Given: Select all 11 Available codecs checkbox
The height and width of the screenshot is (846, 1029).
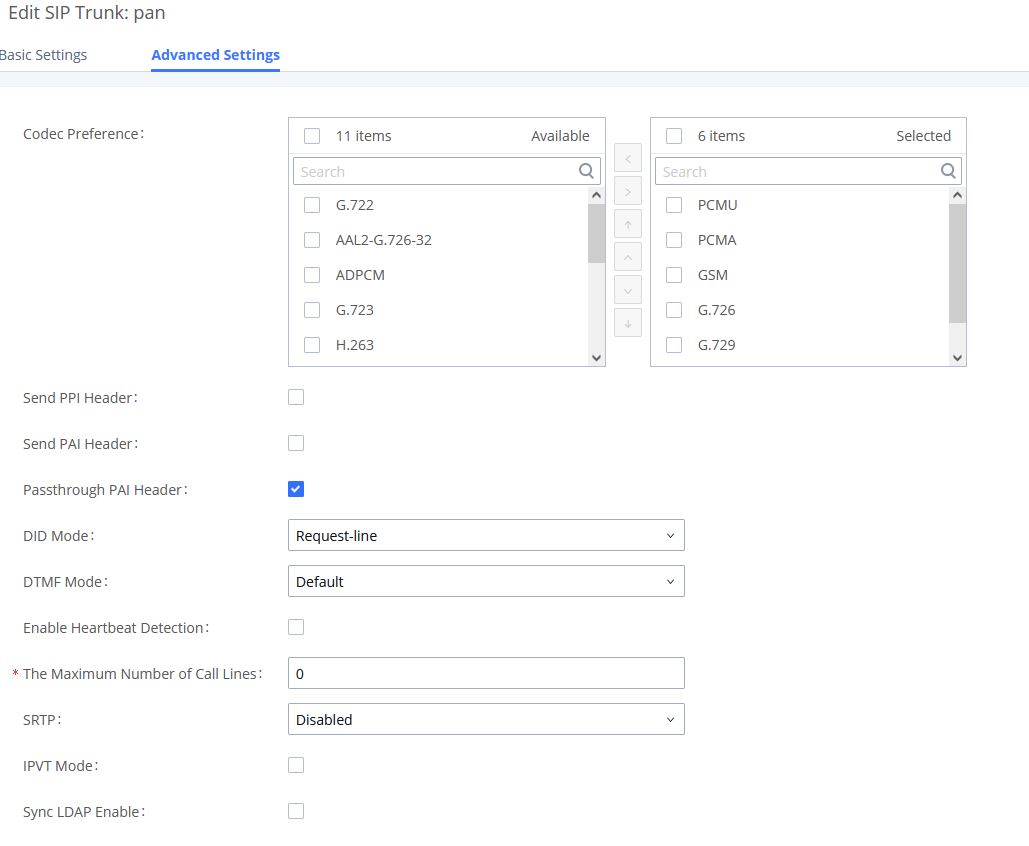Looking at the screenshot, I should tap(312, 136).
